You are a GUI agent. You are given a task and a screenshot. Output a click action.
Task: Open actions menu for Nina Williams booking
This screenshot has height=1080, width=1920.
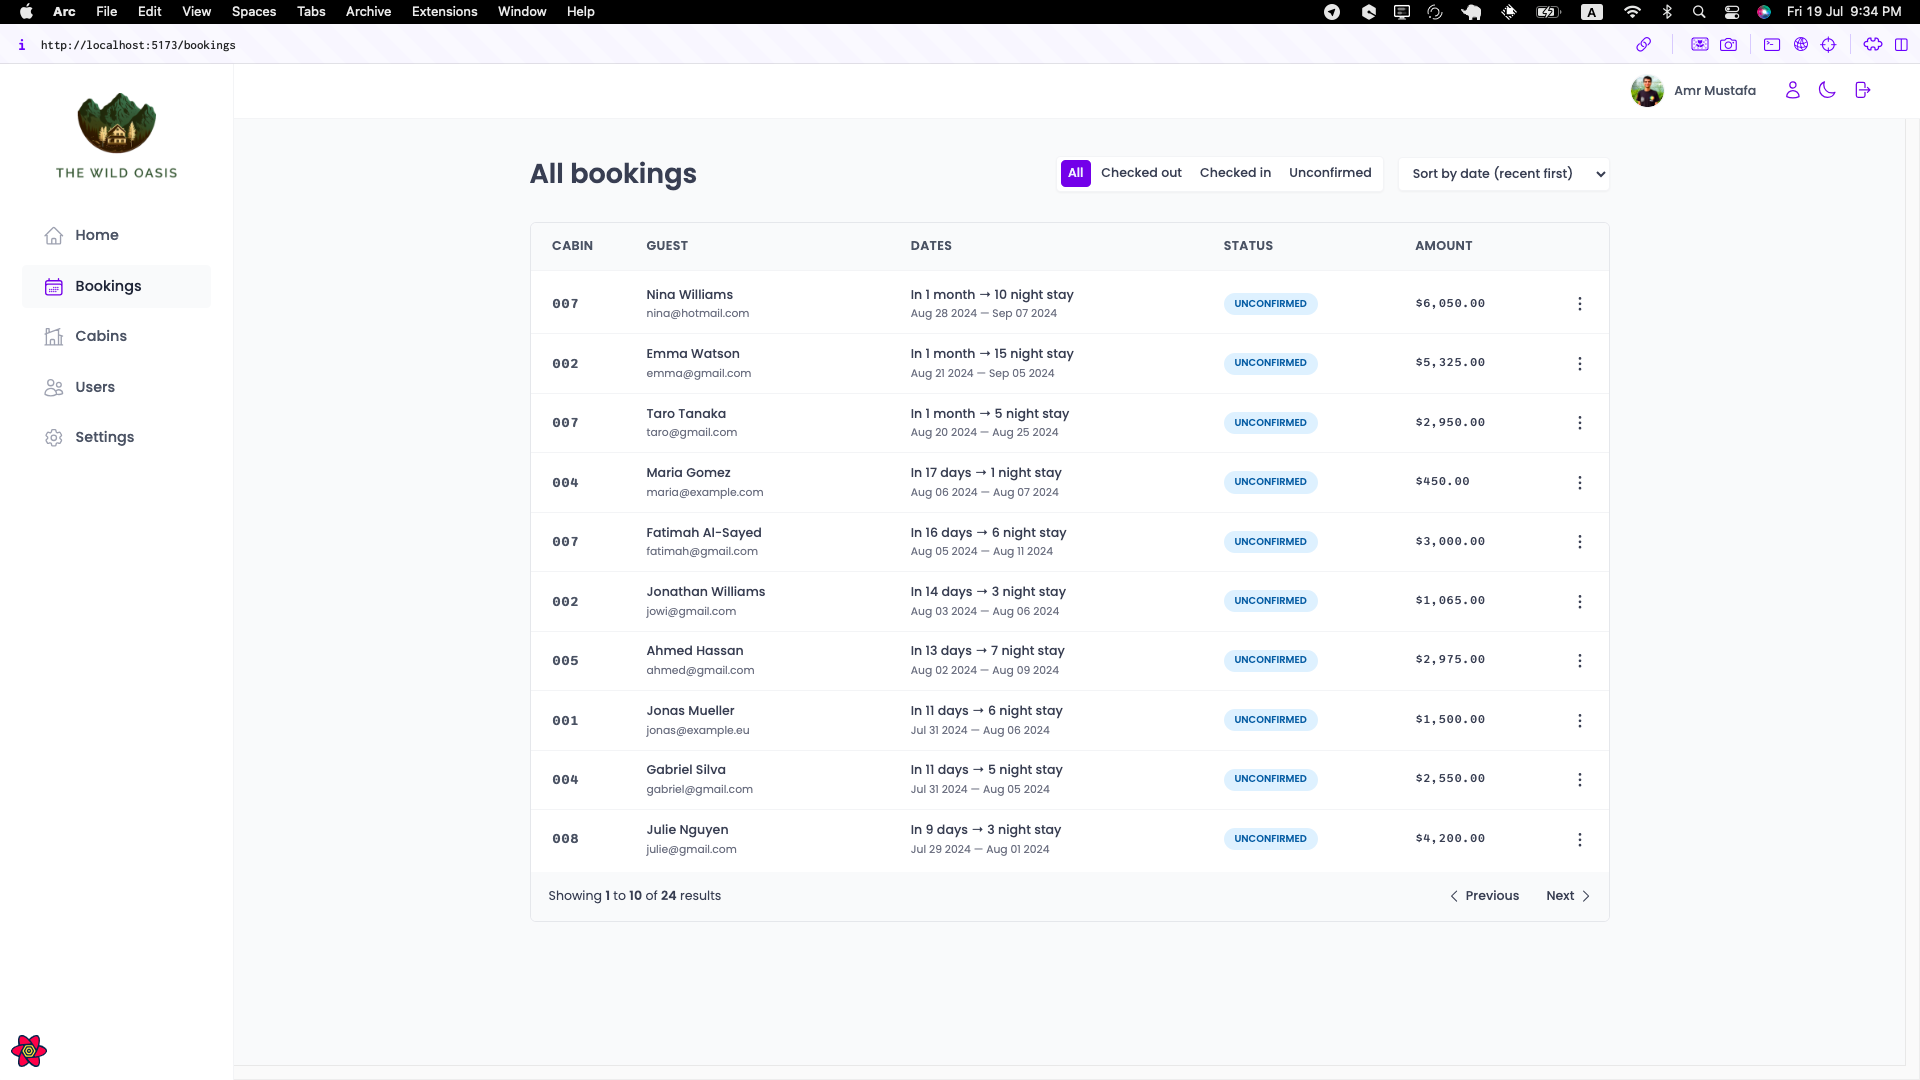coord(1580,304)
